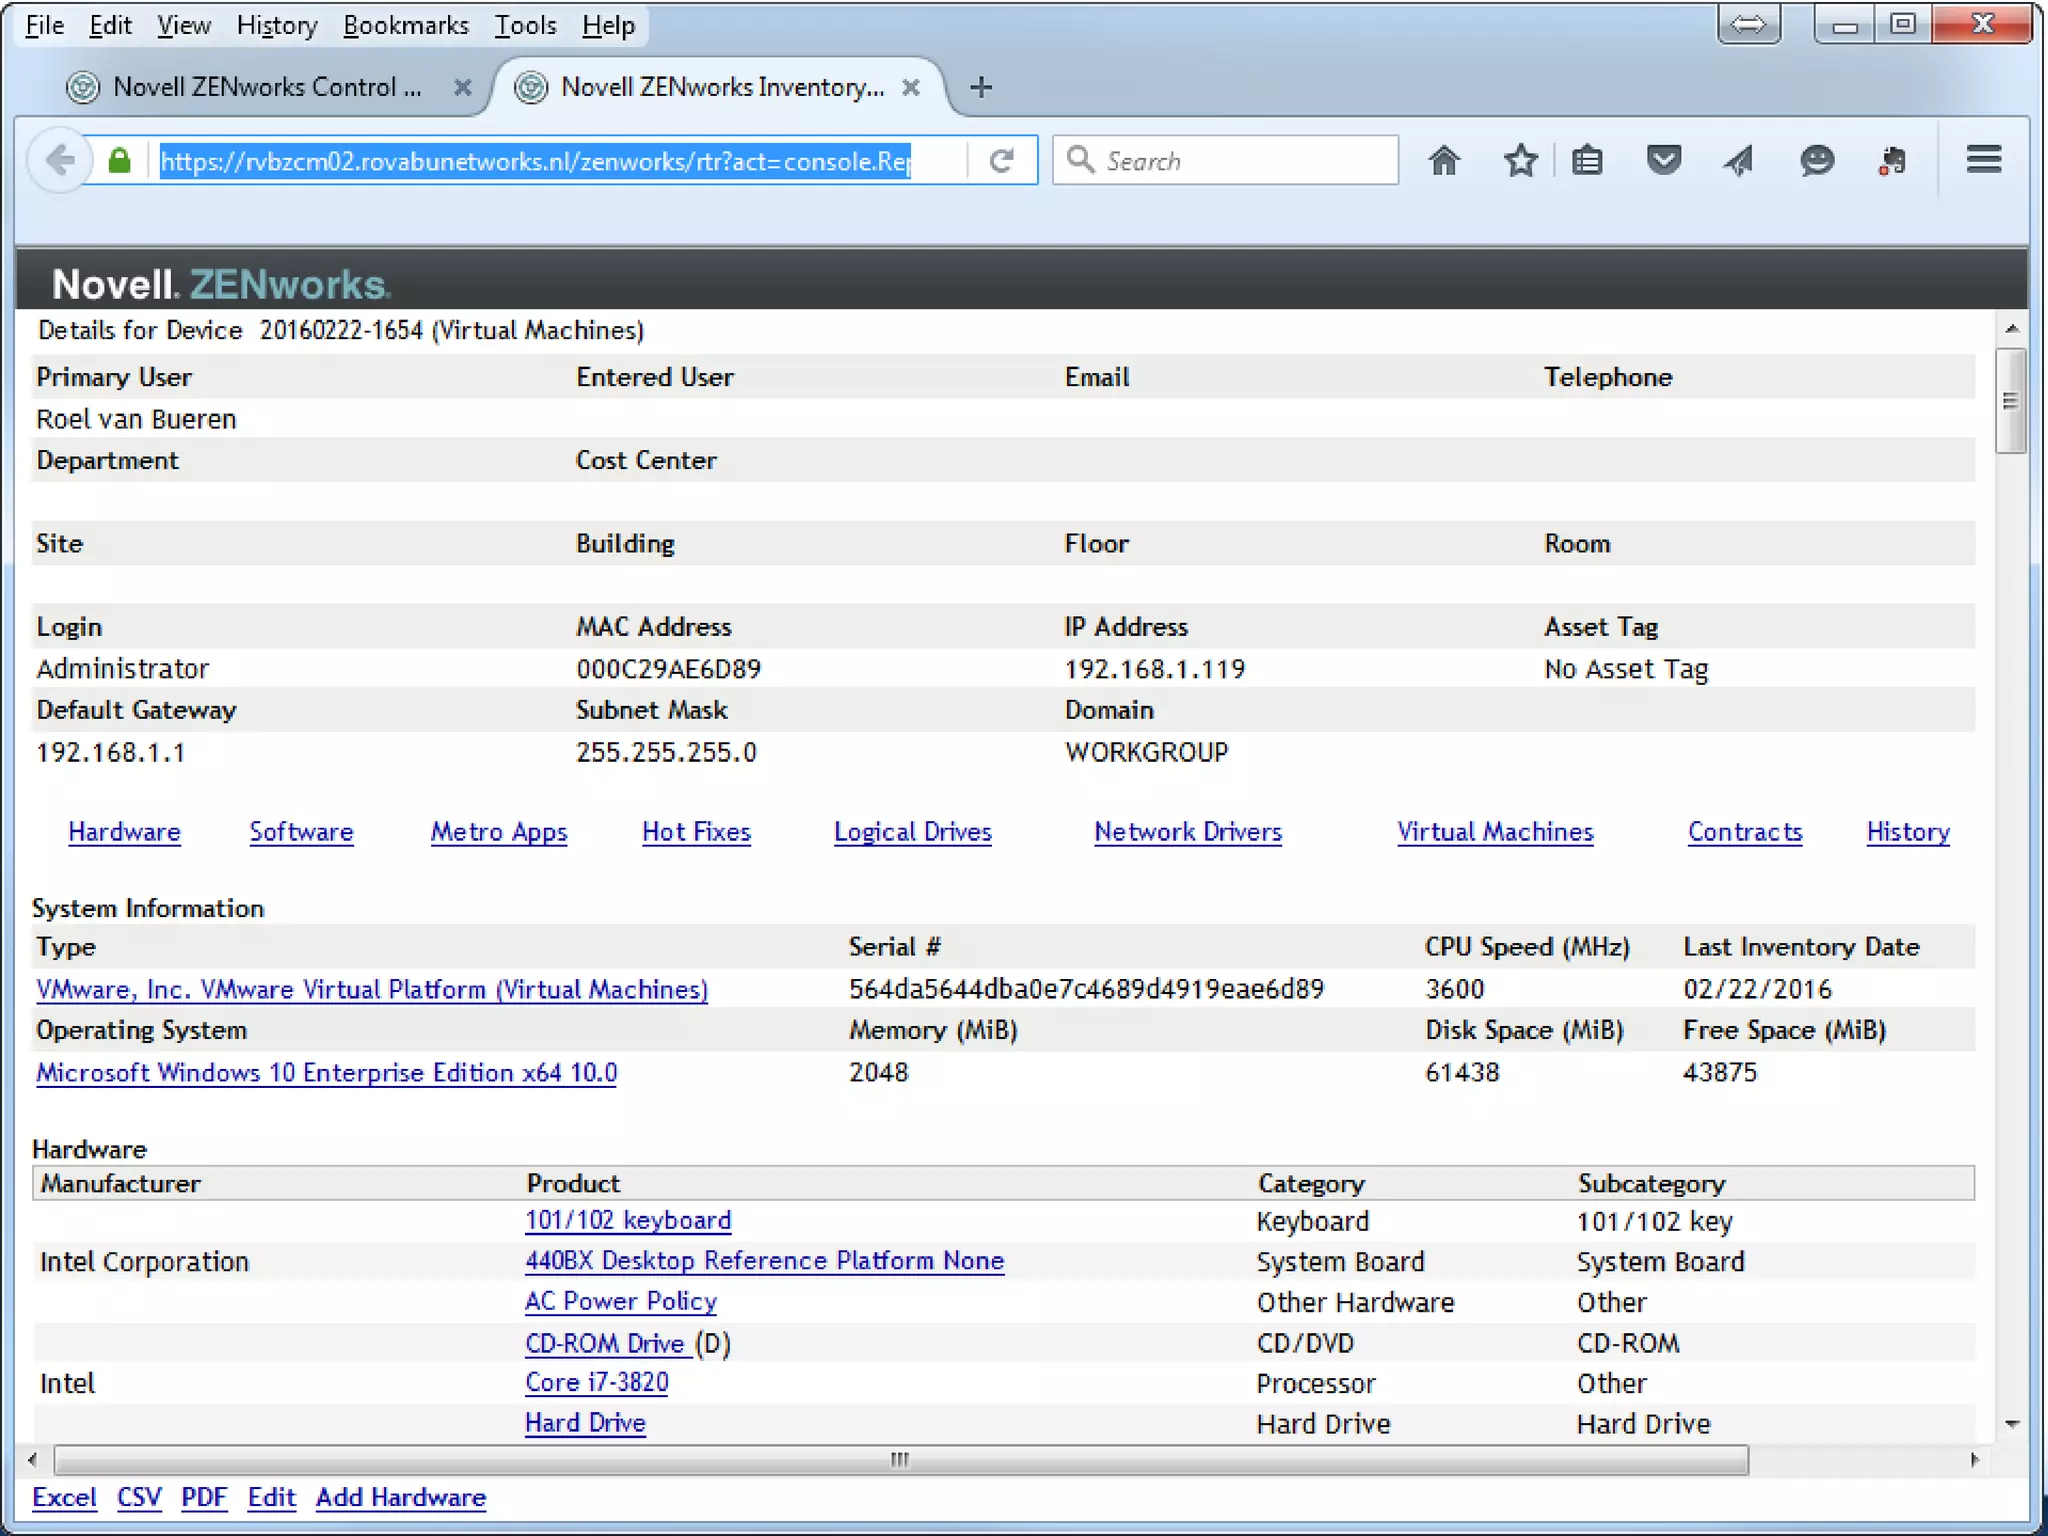The height and width of the screenshot is (1536, 2048).
Task: Open a new tab with plus icon
Action: point(981,87)
